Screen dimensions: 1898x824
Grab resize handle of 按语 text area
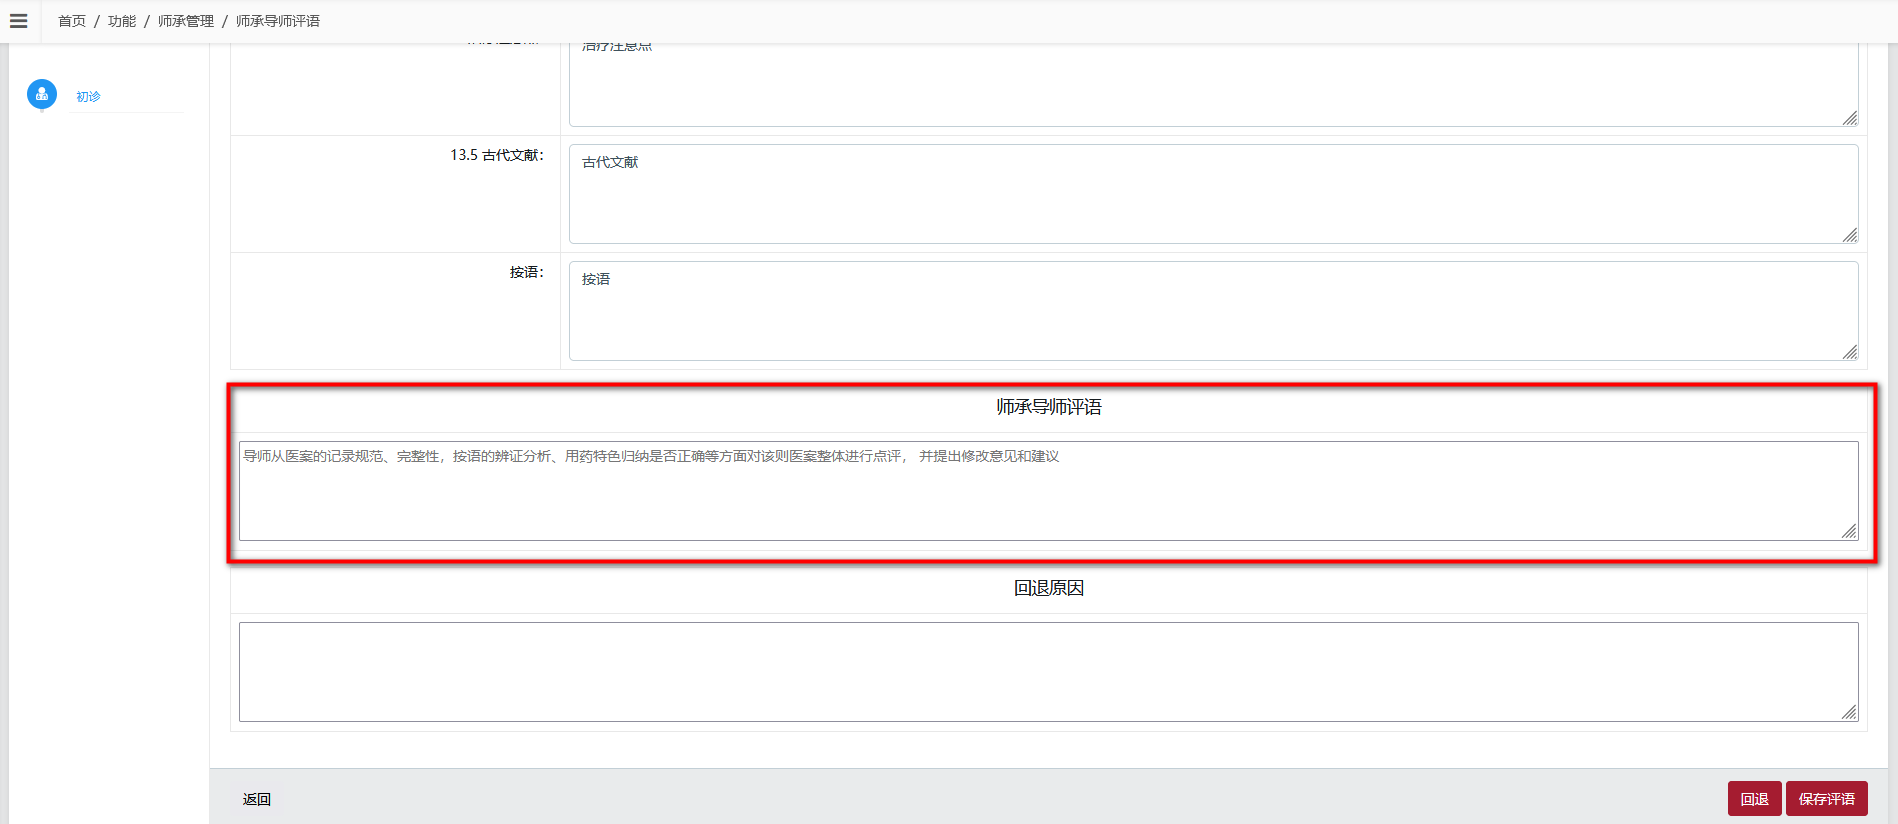[1850, 352]
